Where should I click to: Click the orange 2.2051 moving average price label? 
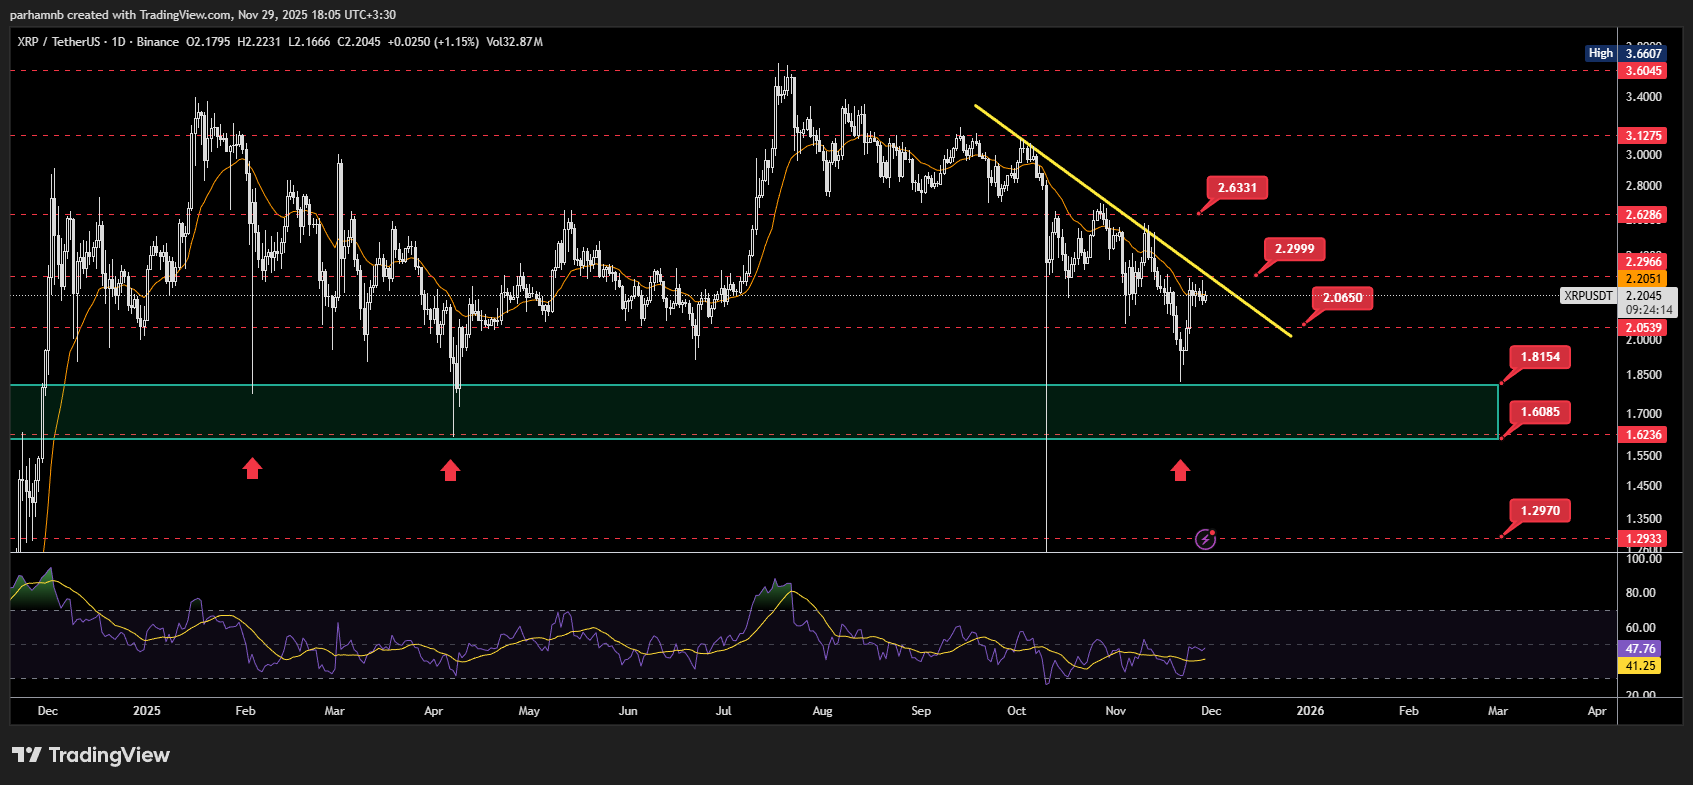point(1643,279)
